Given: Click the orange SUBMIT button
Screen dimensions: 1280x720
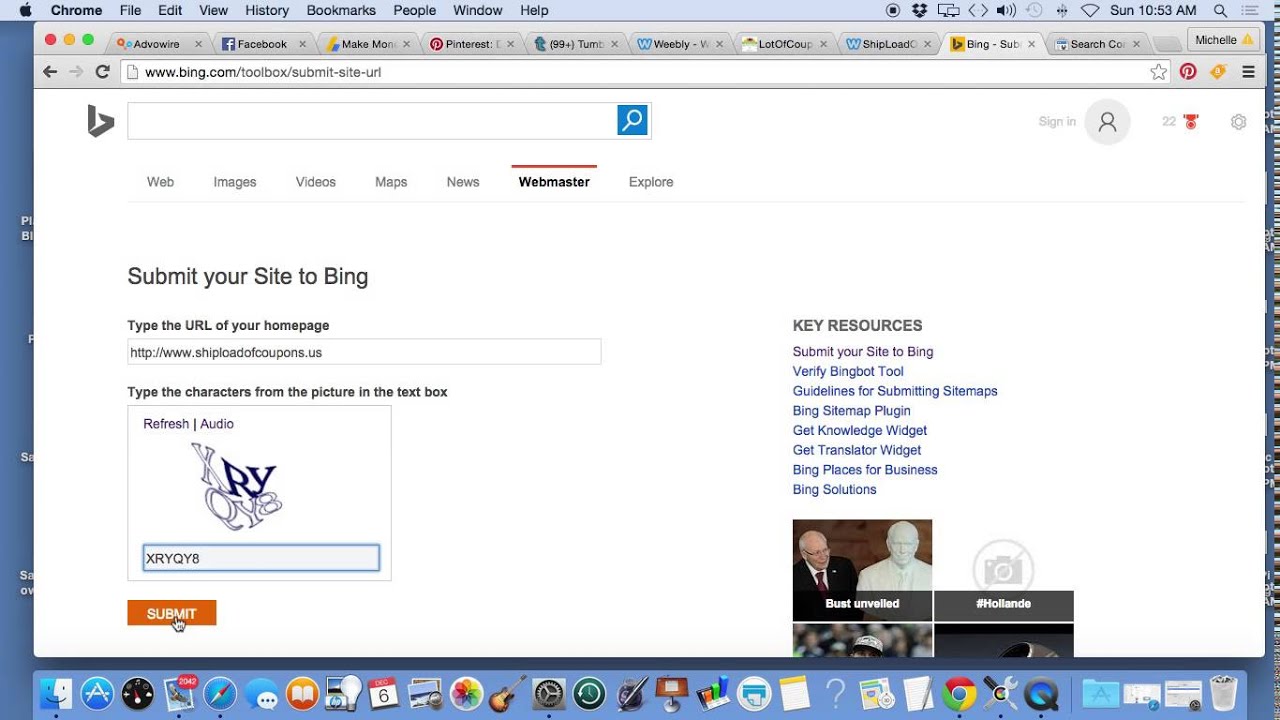Looking at the screenshot, I should [172, 613].
